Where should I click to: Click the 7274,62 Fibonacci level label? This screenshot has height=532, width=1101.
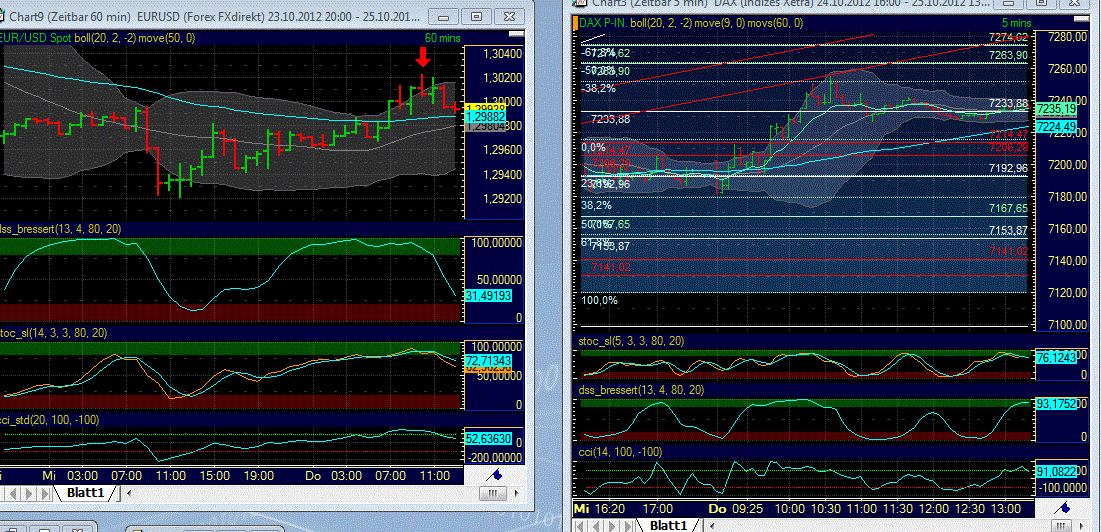tap(1008, 38)
